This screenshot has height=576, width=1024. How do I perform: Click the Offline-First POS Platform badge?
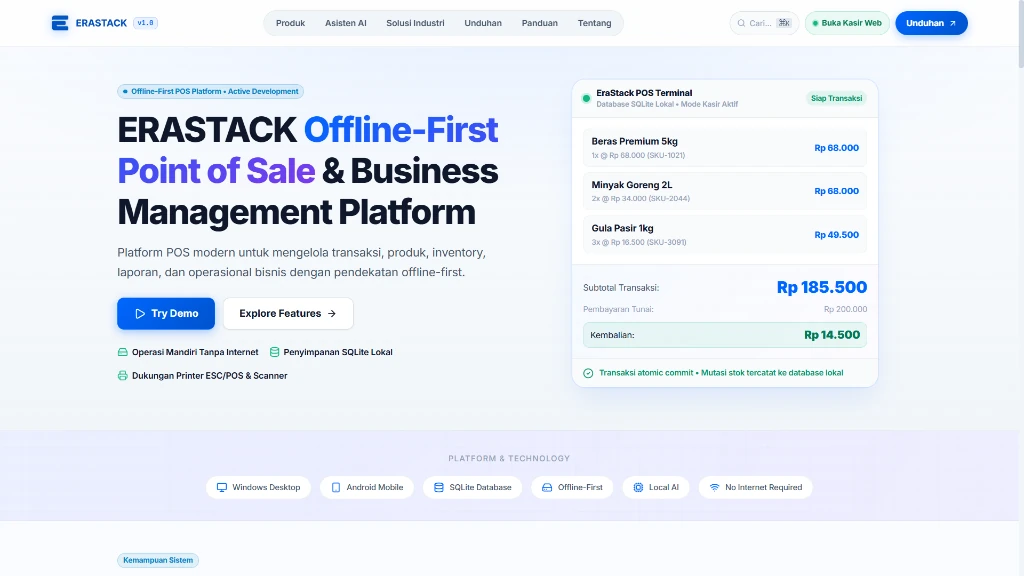point(210,91)
